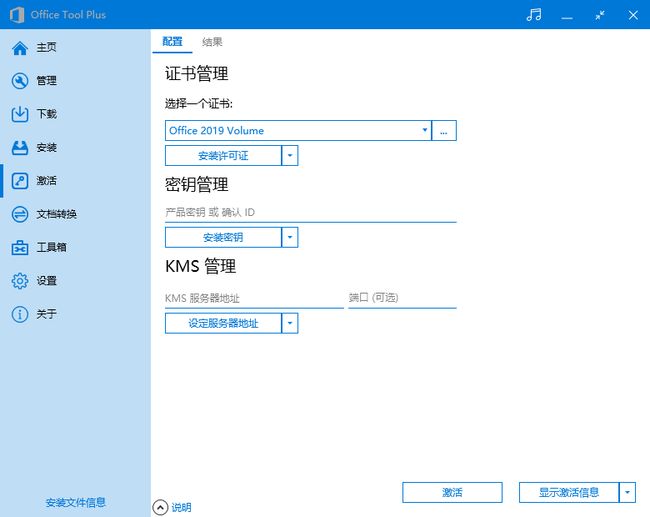
Task: Click the 证书管理 heading text
Action: [x=196, y=74]
